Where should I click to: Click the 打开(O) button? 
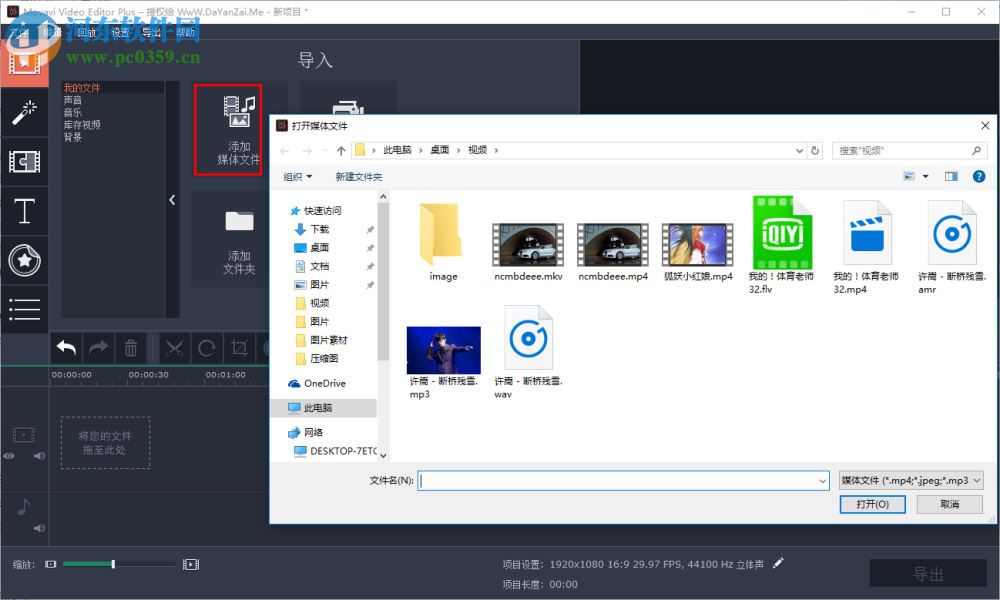tap(872, 504)
